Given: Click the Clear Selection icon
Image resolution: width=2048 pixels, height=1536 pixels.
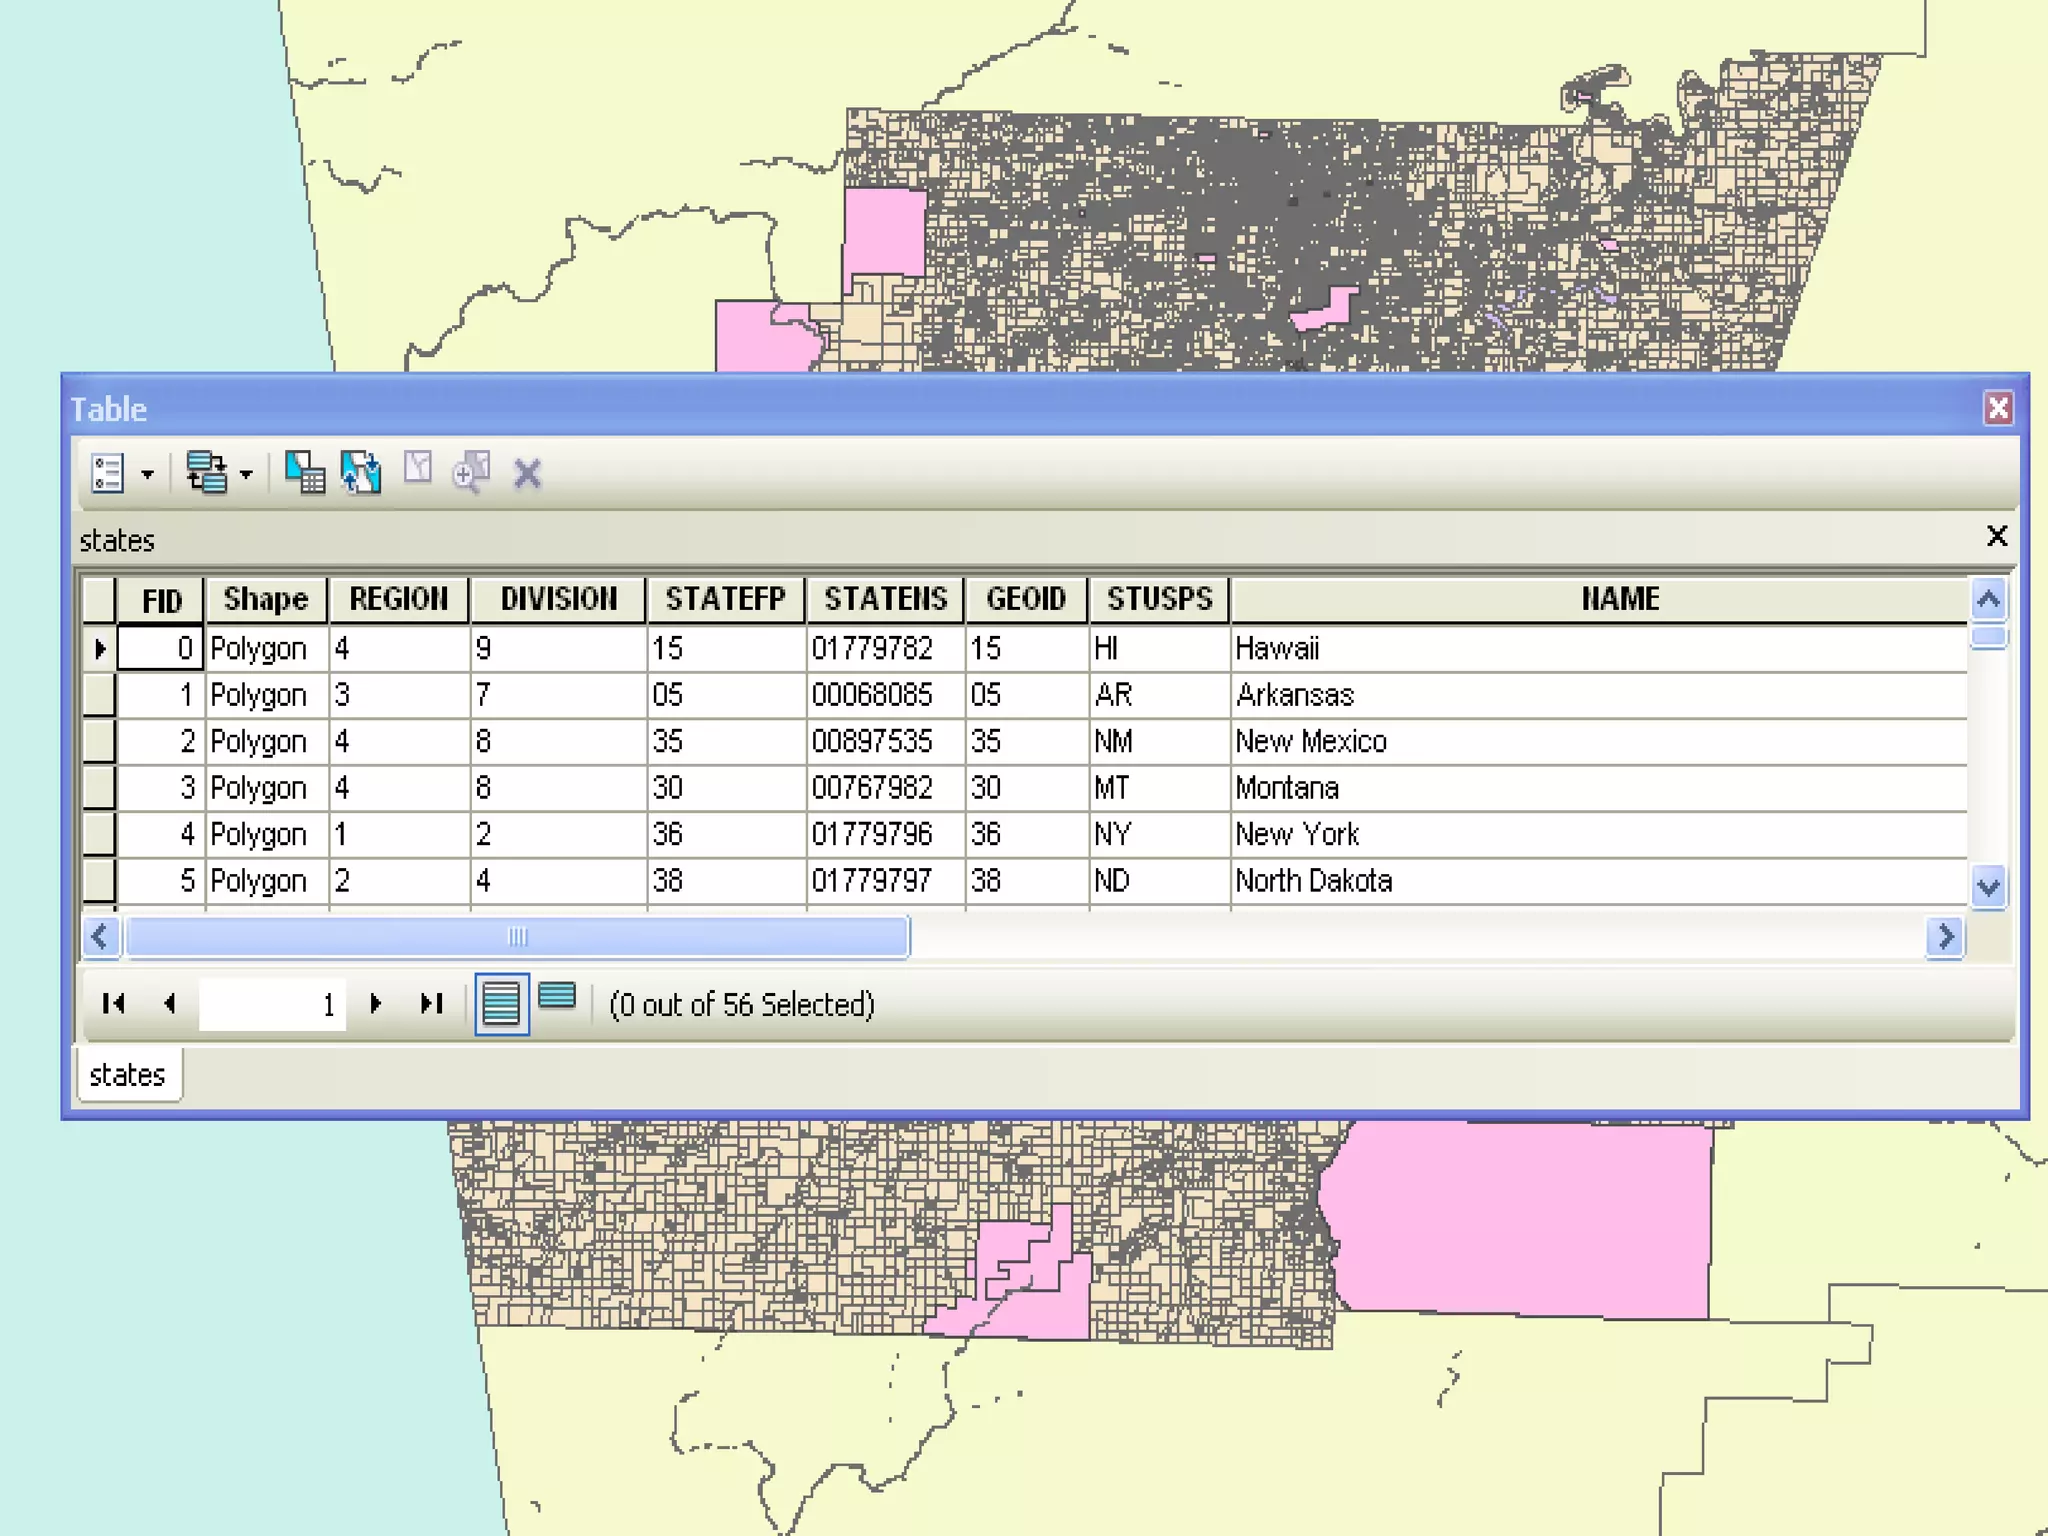Looking at the screenshot, I should 418,469.
